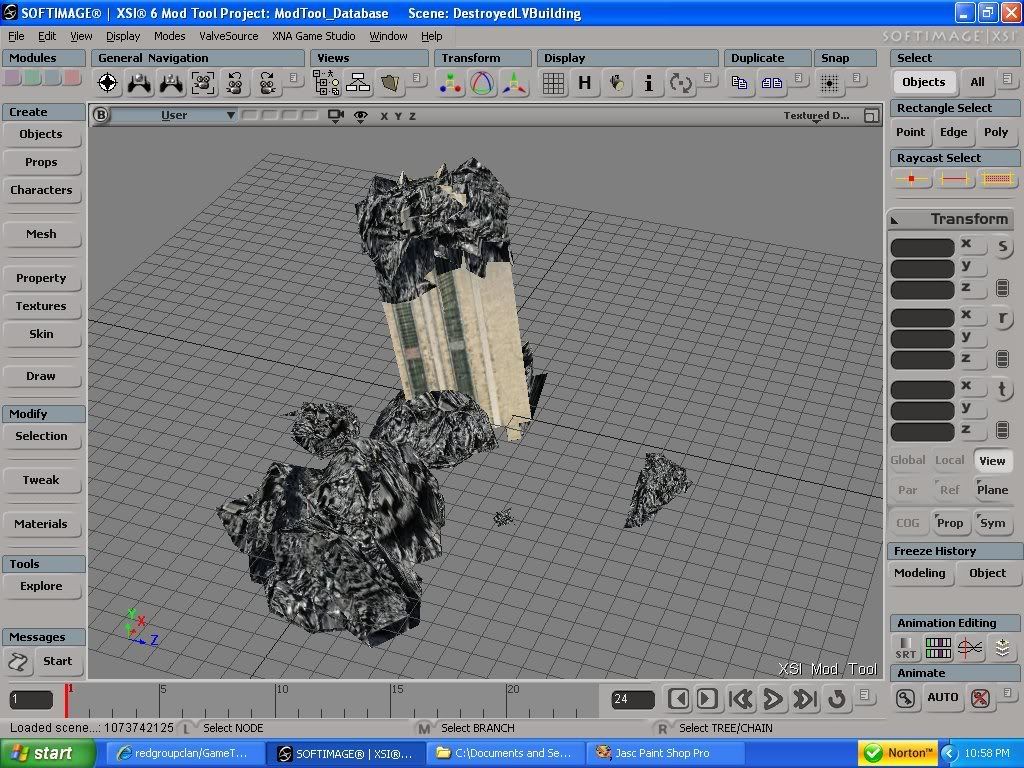Click the redo camera move icon
1024x768 pixels.
[x=266, y=83]
